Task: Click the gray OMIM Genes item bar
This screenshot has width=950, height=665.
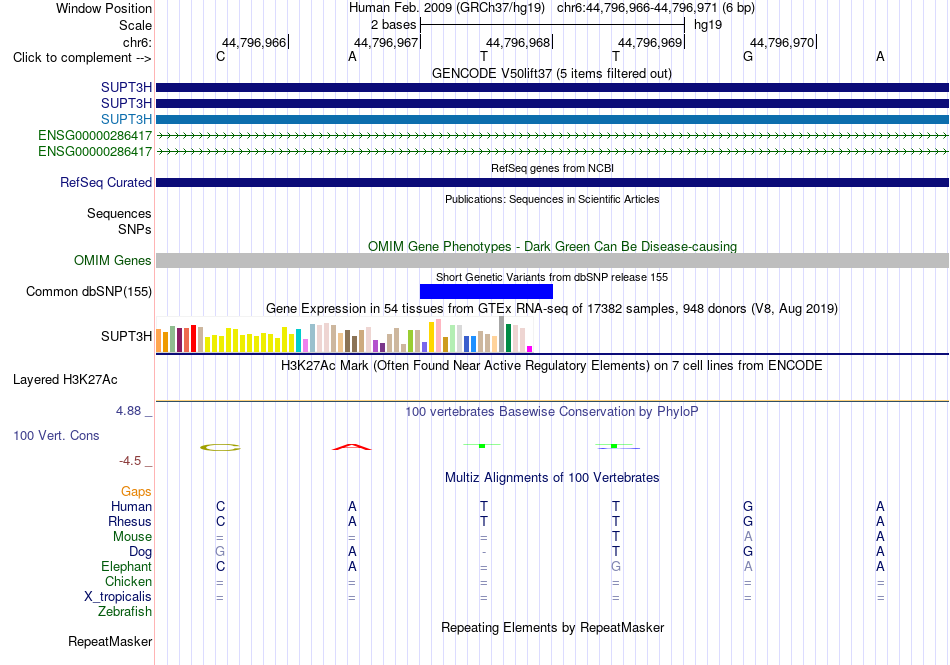Action: click(x=552, y=260)
